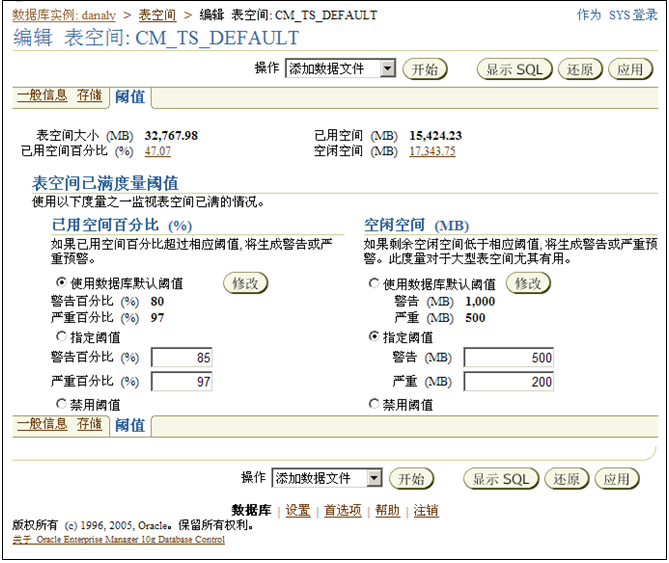Image resolution: width=669 pixels, height=563 pixels.
Task: Switch to the top 一般信息 tab
Action: [42, 95]
